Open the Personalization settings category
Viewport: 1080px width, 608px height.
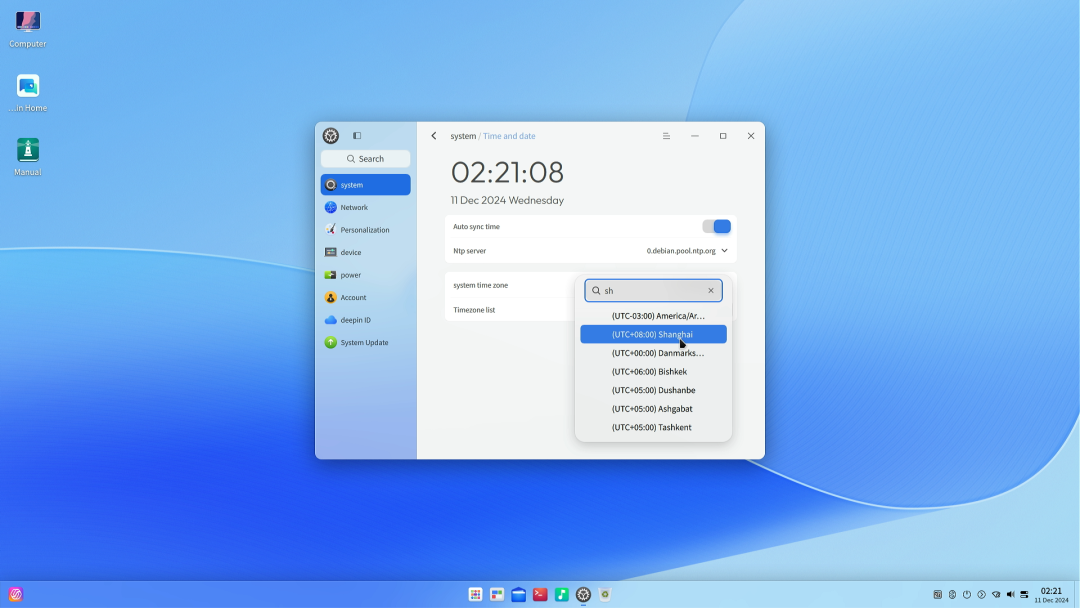click(x=365, y=230)
